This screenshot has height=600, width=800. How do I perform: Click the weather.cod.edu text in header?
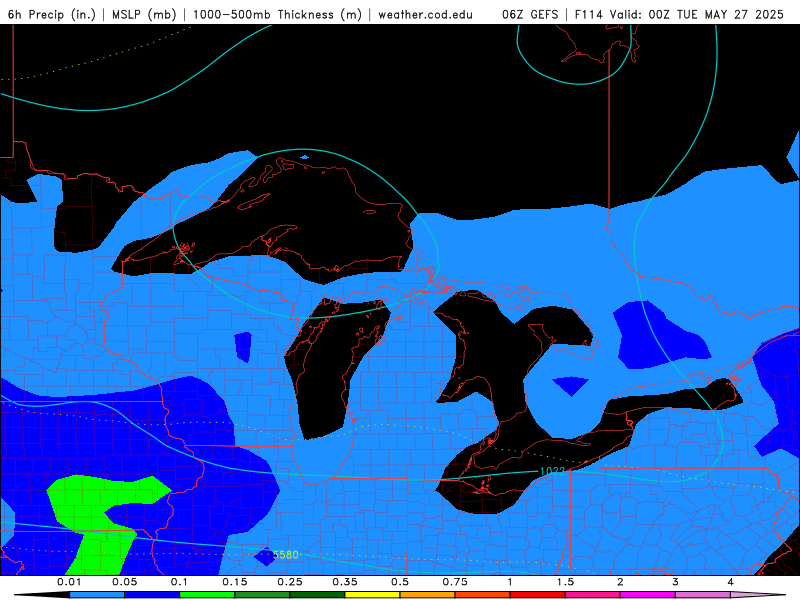(426, 14)
